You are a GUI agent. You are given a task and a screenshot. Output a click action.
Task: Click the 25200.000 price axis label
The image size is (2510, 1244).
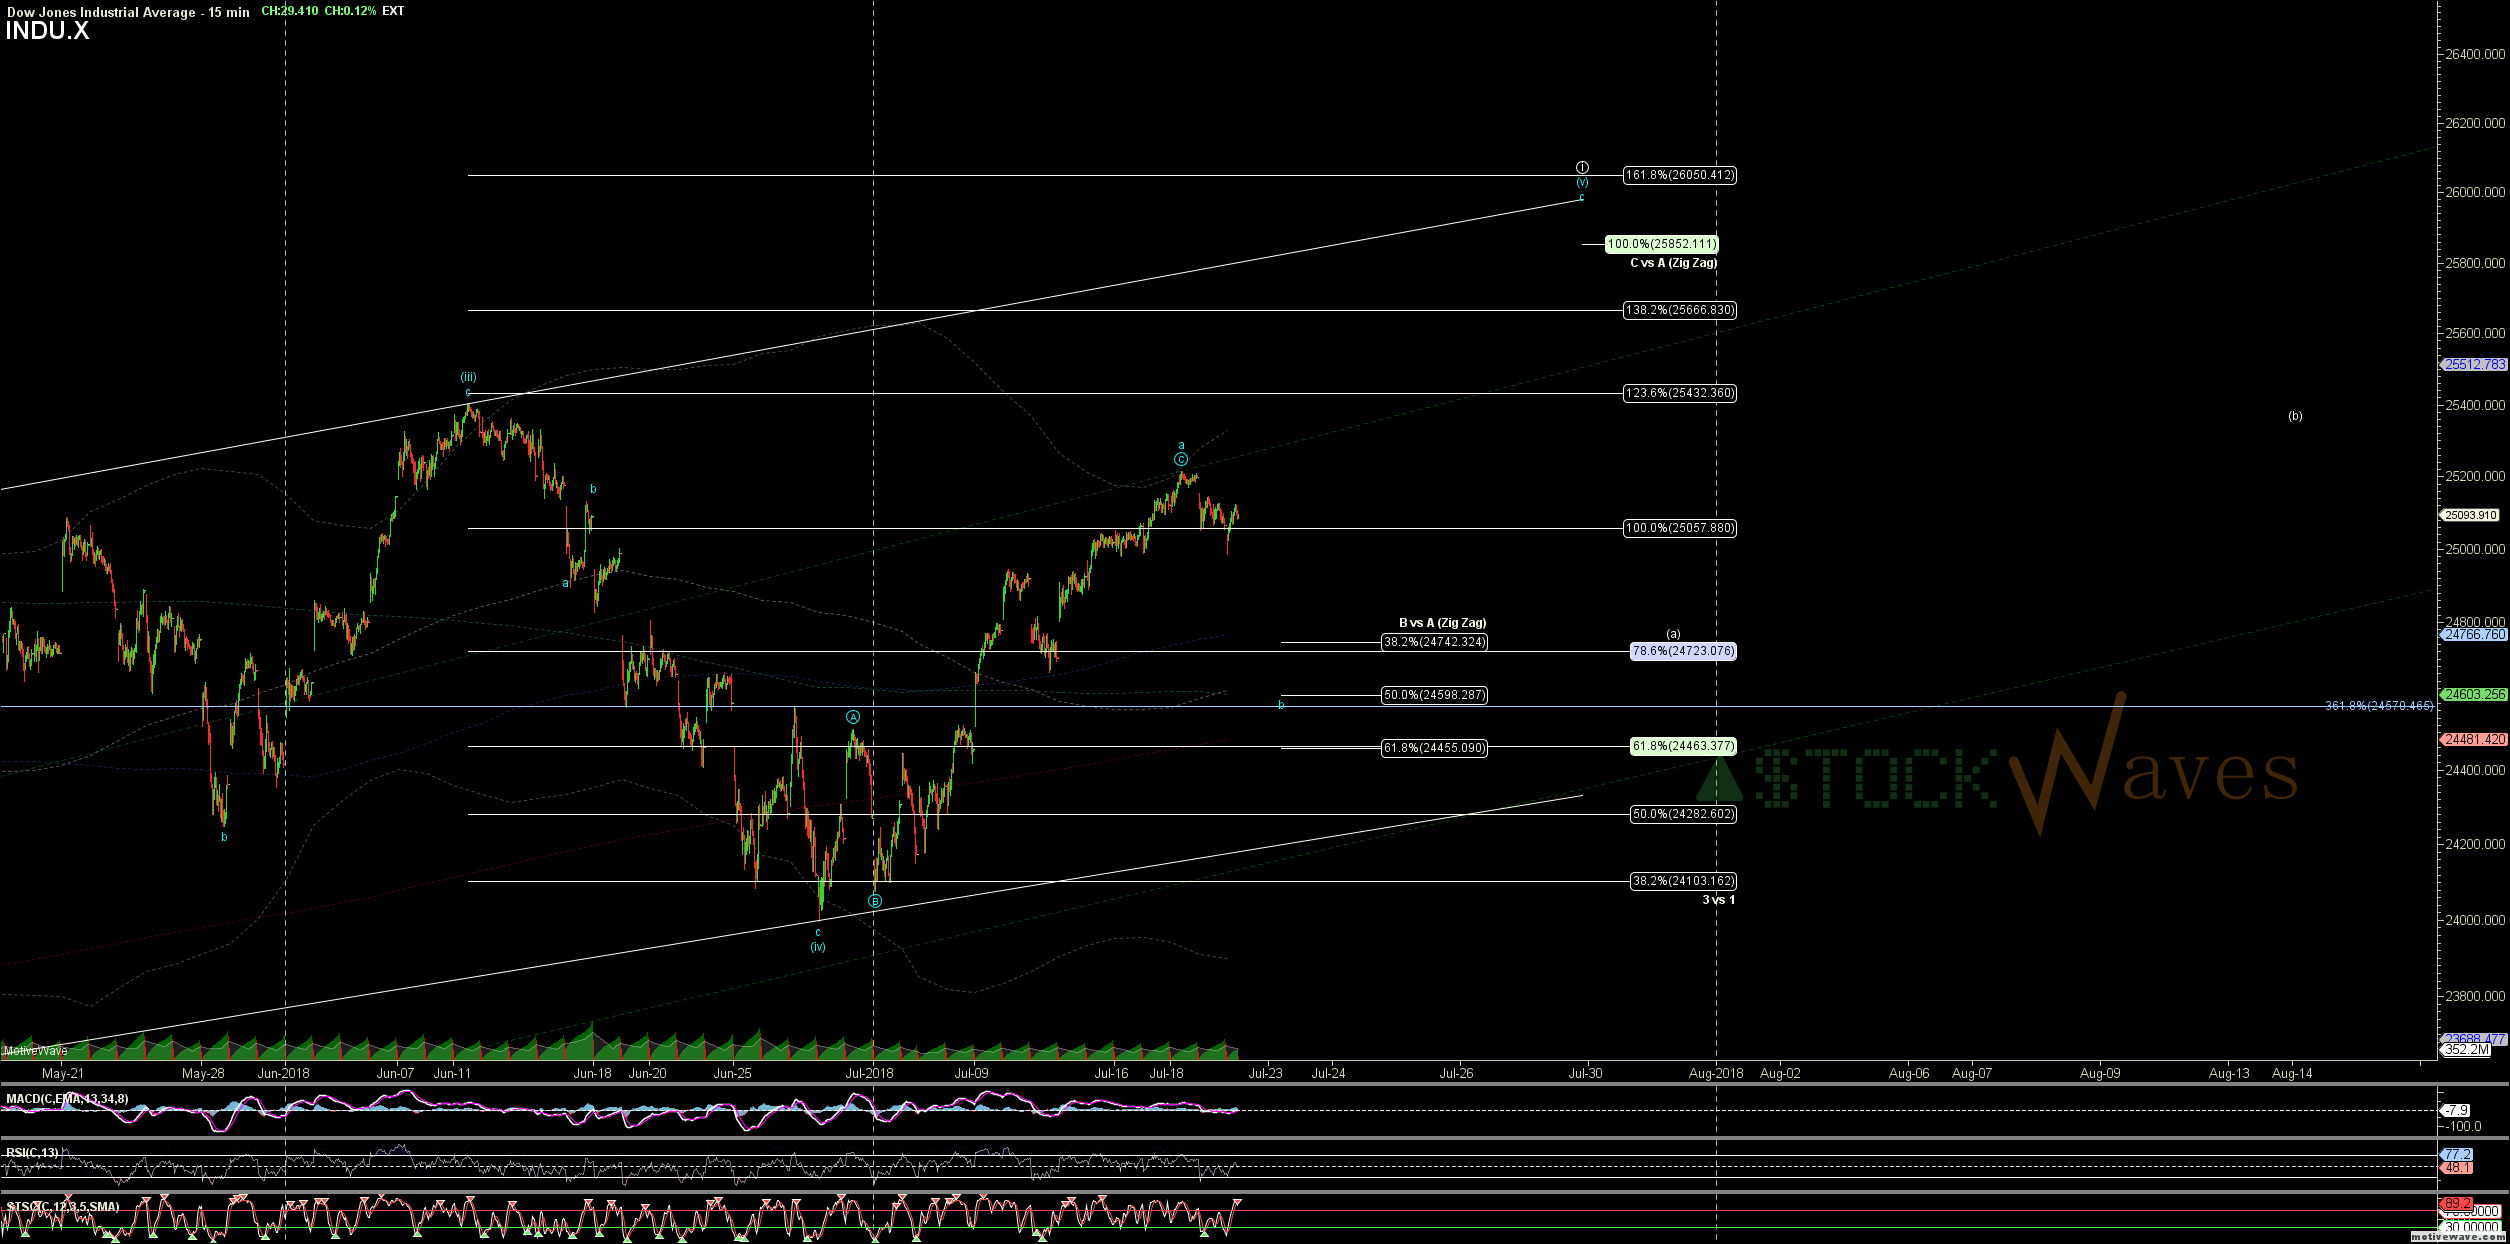2474,476
